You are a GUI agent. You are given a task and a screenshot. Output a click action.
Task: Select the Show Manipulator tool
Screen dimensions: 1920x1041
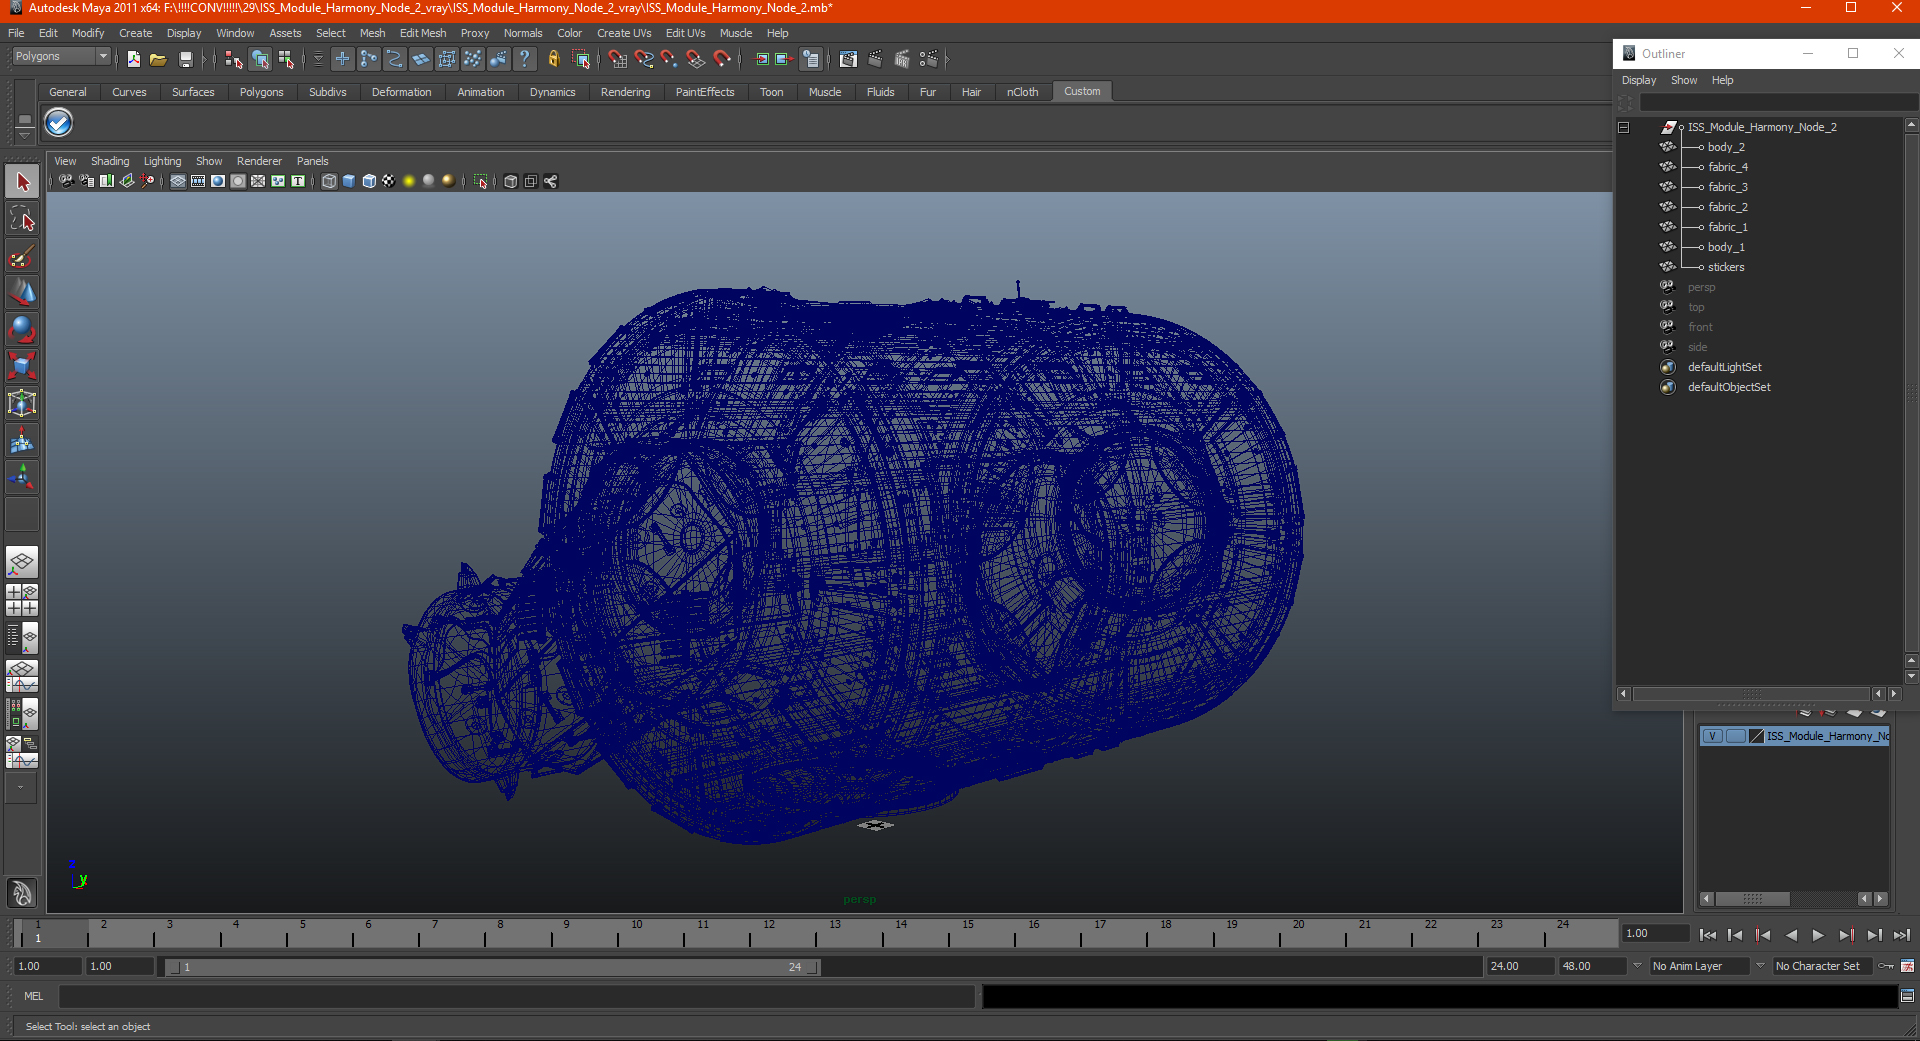pyautogui.click(x=22, y=478)
